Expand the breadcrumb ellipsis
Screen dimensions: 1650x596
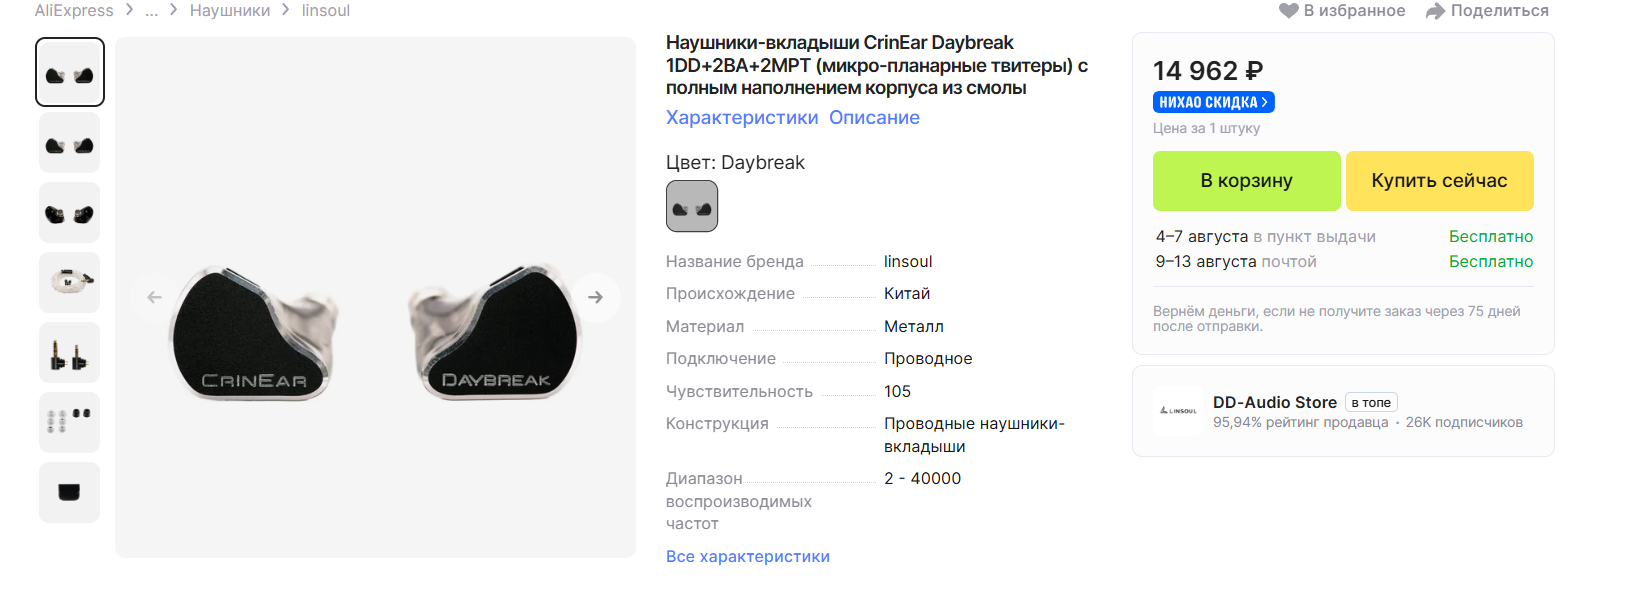(x=152, y=10)
